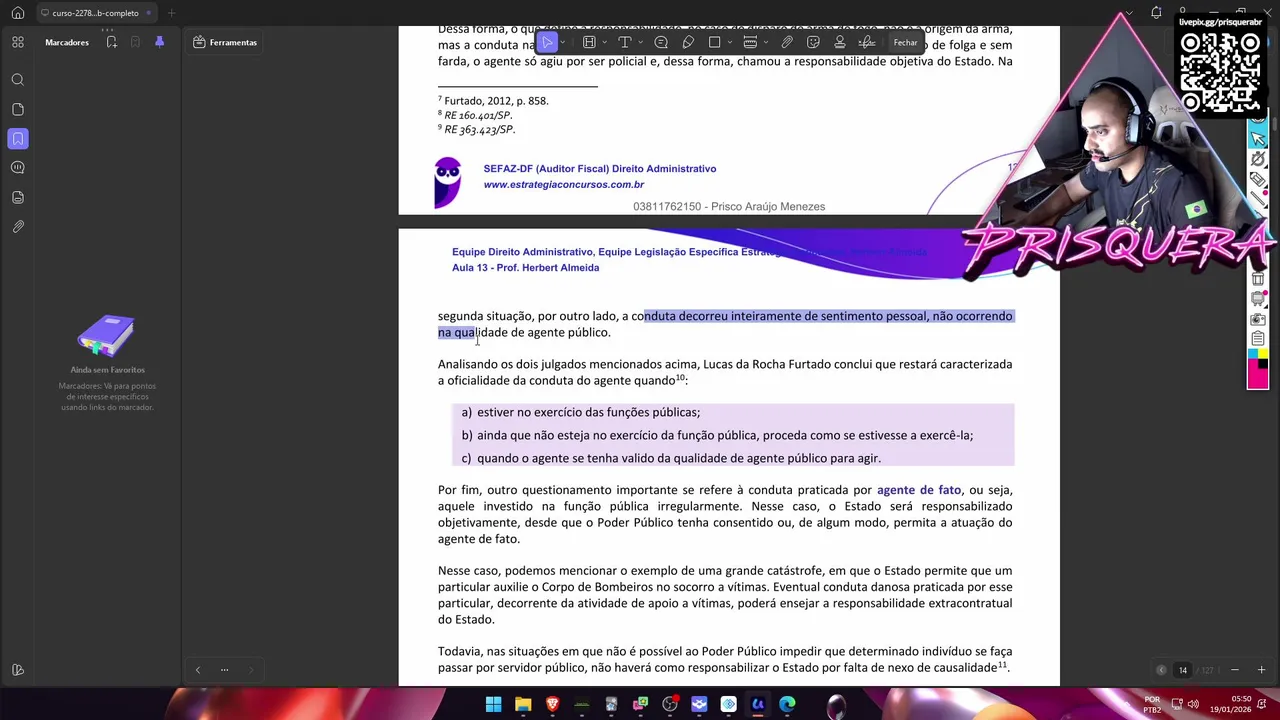This screenshot has height=720, width=1280.
Task: Select the arrow cursor in overlay drawing toolbar
Action: 1258,138
